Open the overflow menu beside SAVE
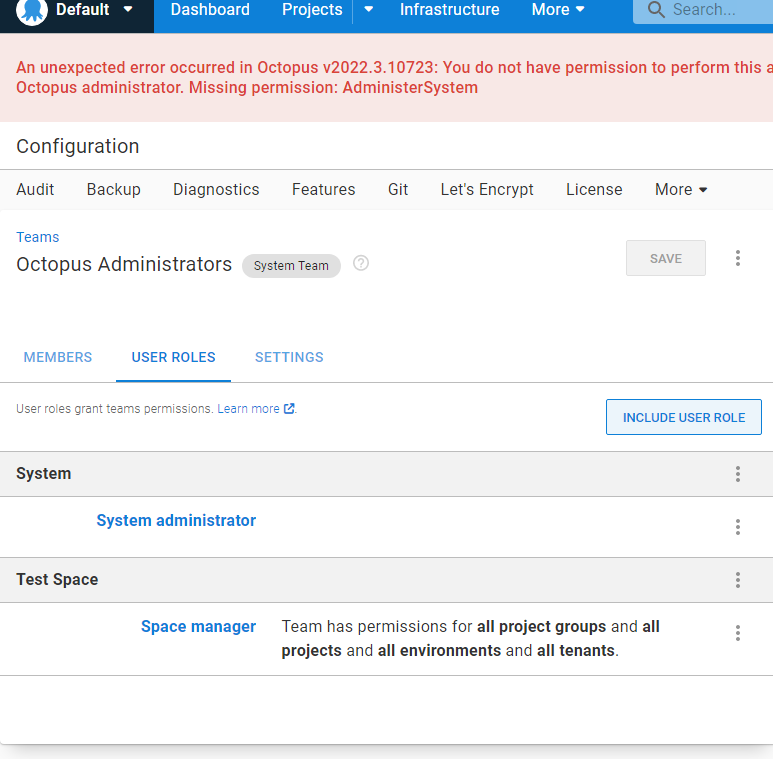 coord(738,258)
